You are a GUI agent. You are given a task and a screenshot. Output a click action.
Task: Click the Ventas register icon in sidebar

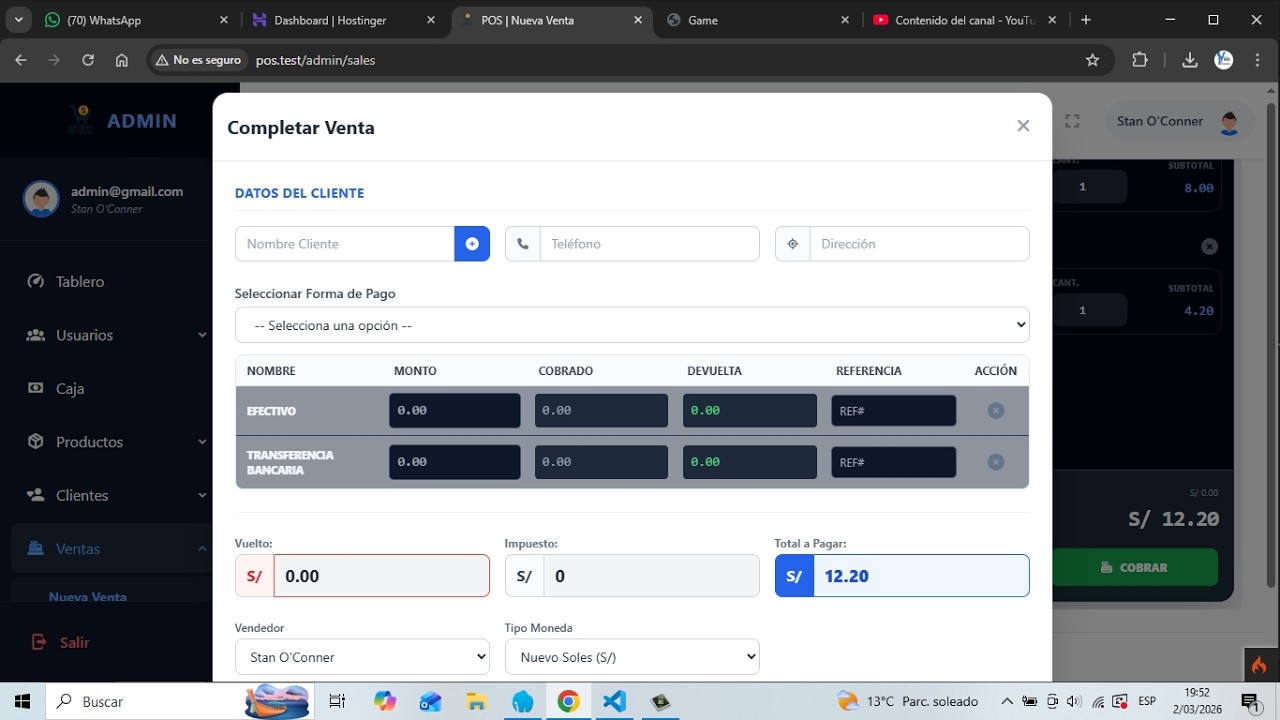pos(36,548)
